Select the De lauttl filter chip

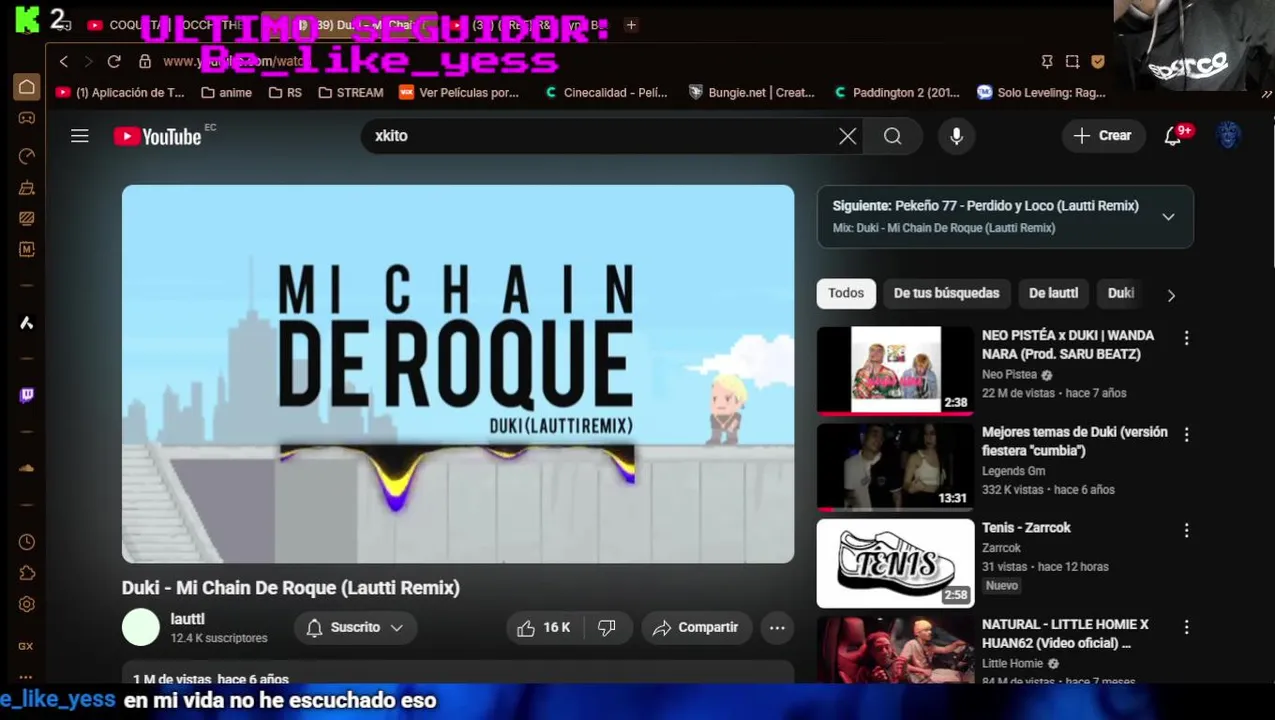1053,293
